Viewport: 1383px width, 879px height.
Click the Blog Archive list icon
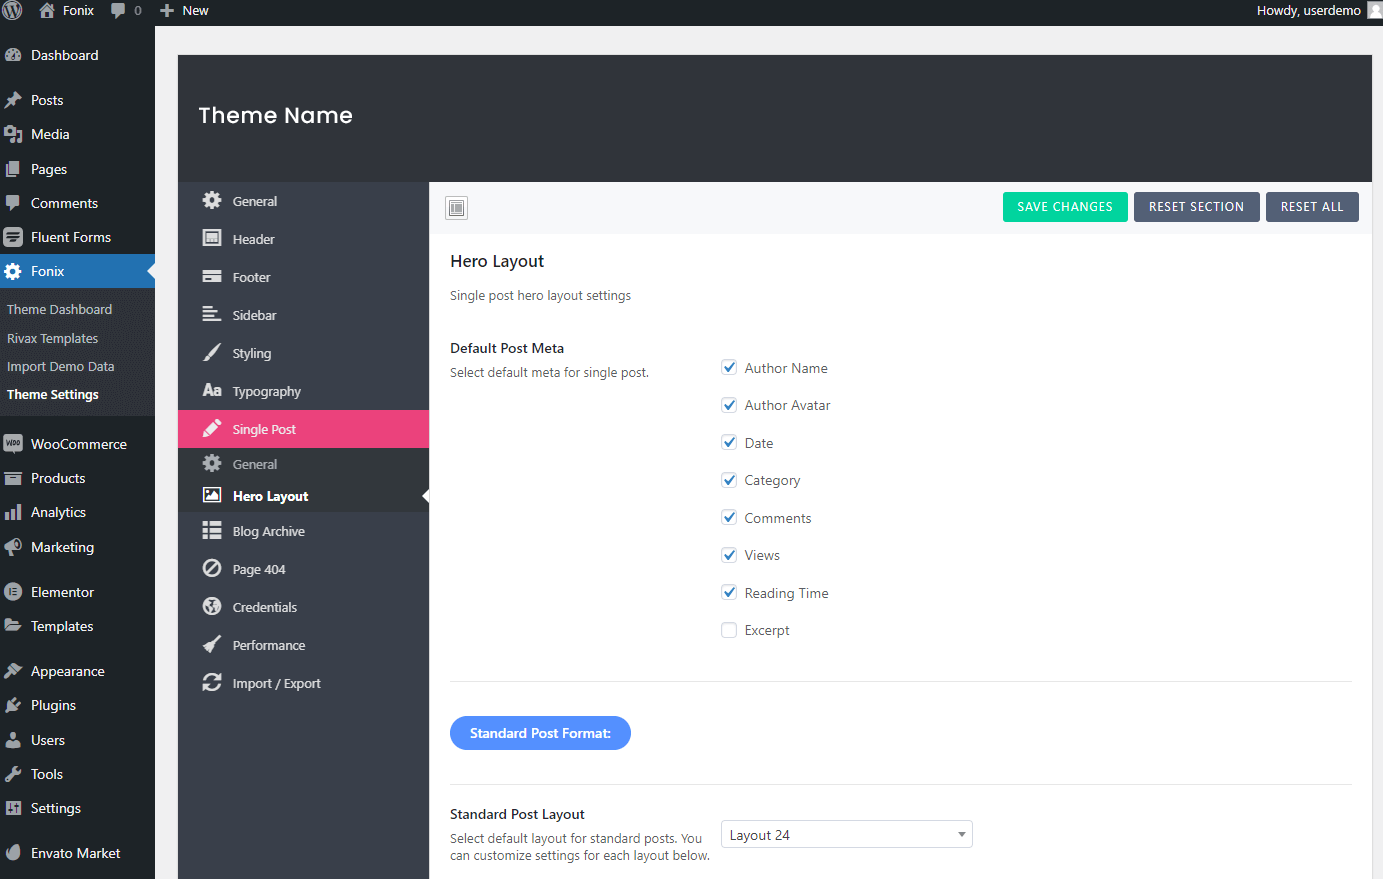(x=212, y=531)
